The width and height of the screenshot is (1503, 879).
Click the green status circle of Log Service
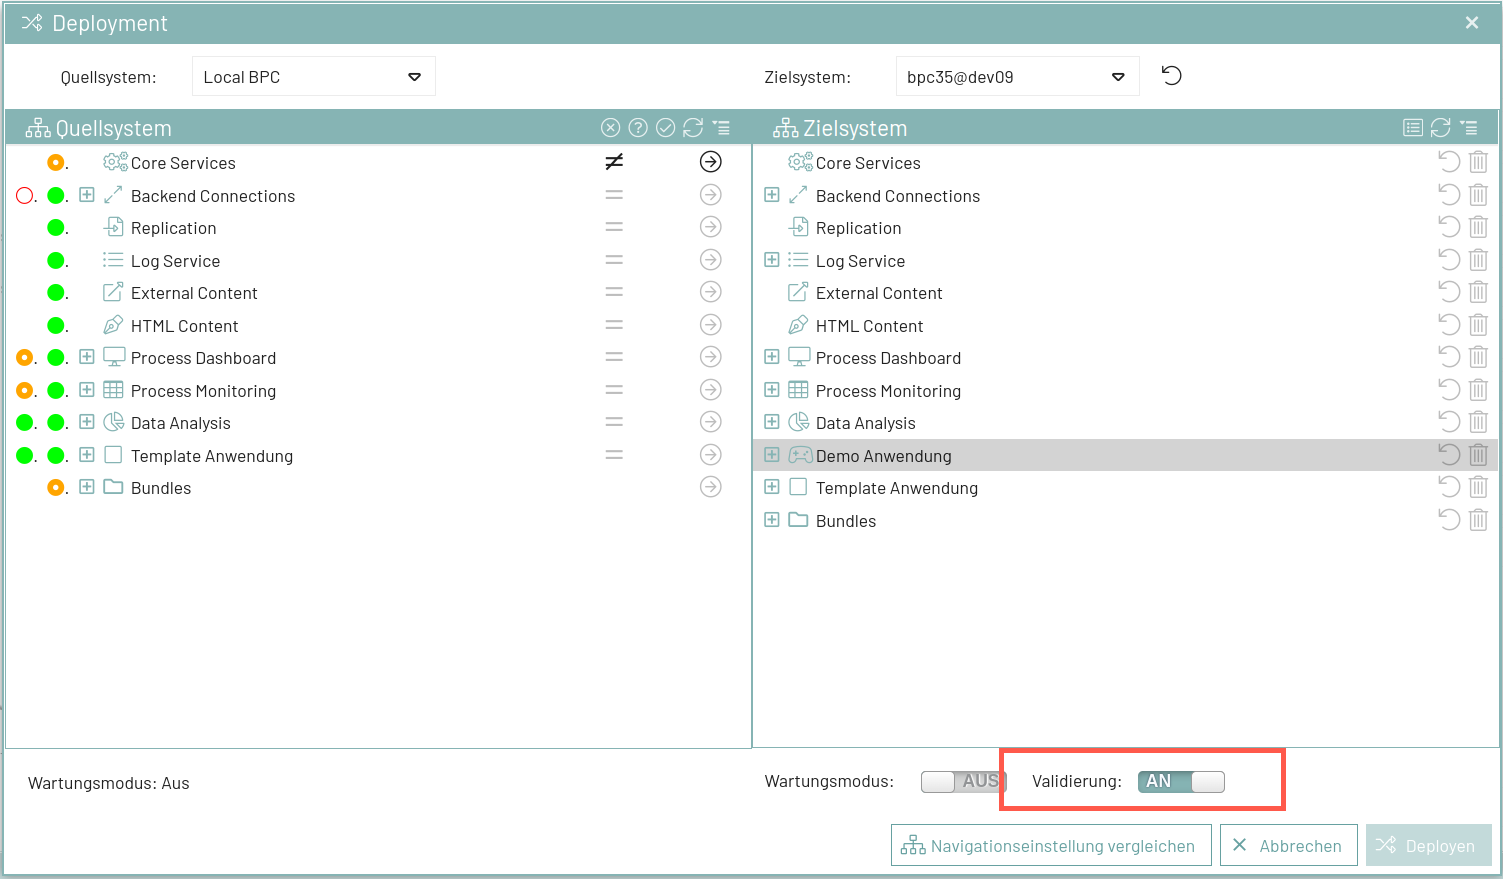click(56, 260)
